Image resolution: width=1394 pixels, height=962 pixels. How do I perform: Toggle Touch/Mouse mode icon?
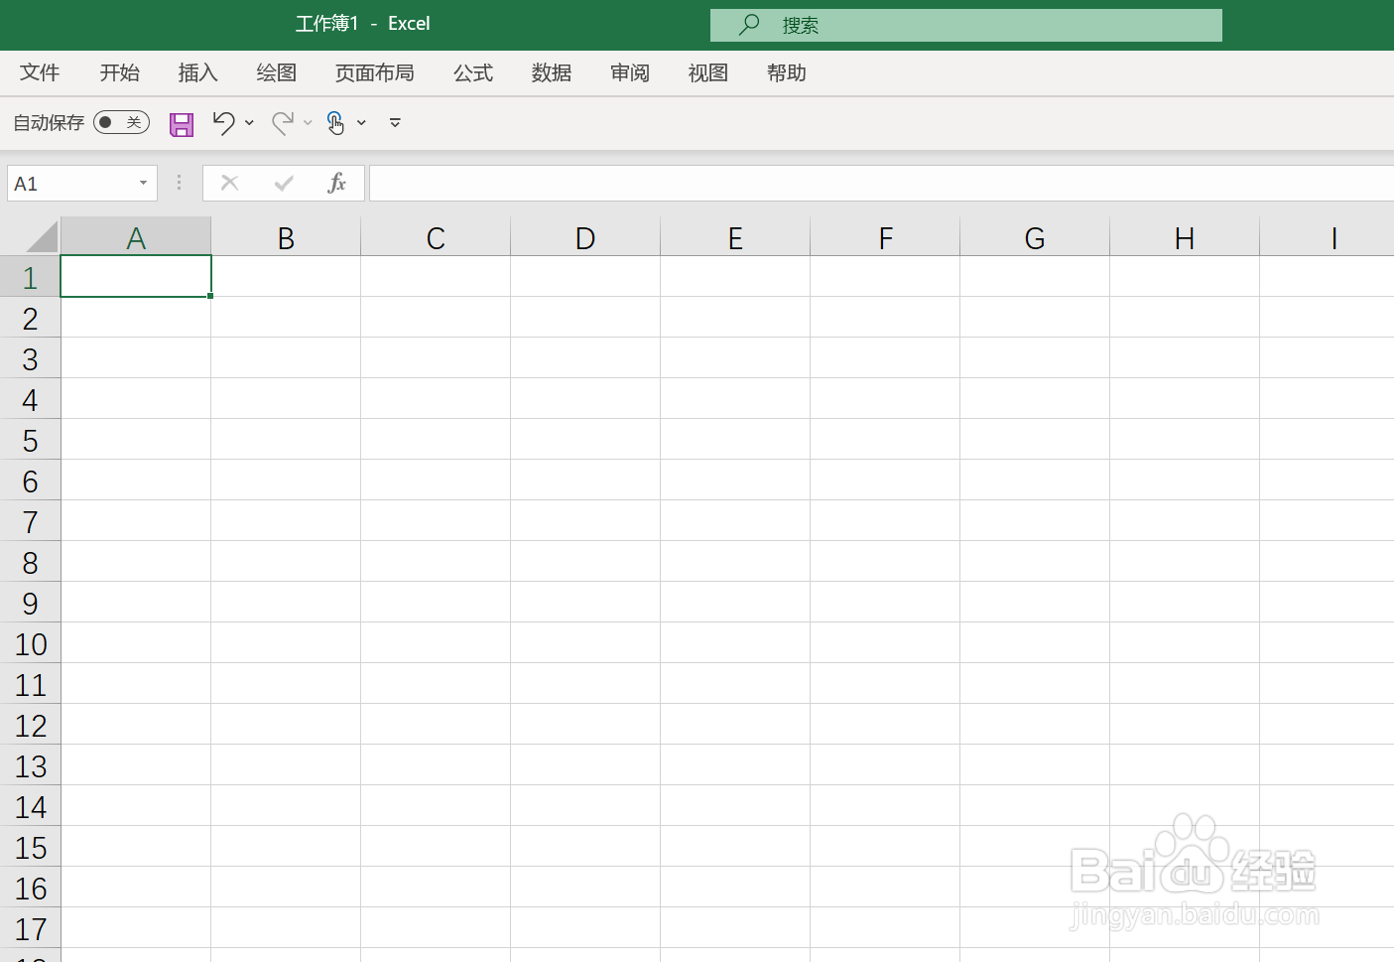[336, 123]
